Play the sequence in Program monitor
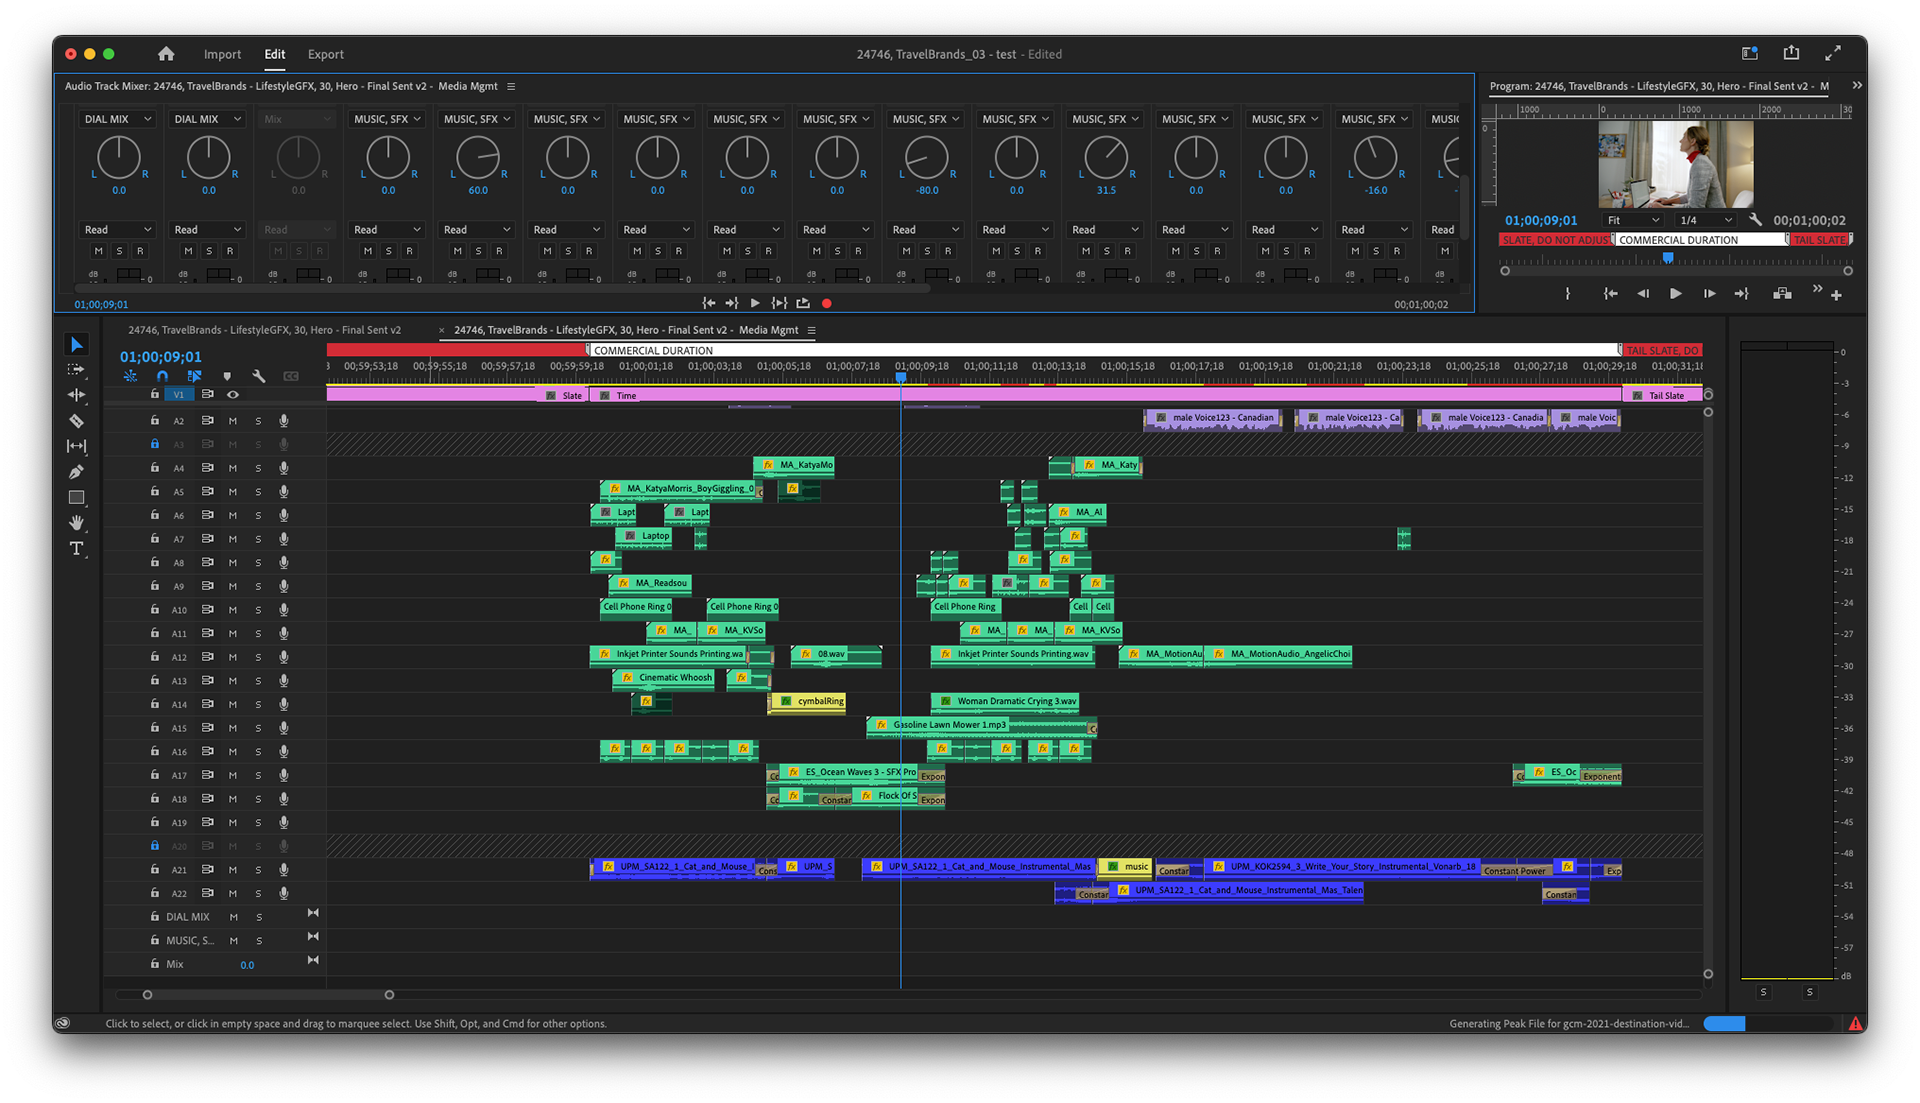The height and width of the screenshot is (1103, 1920). 1676,294
